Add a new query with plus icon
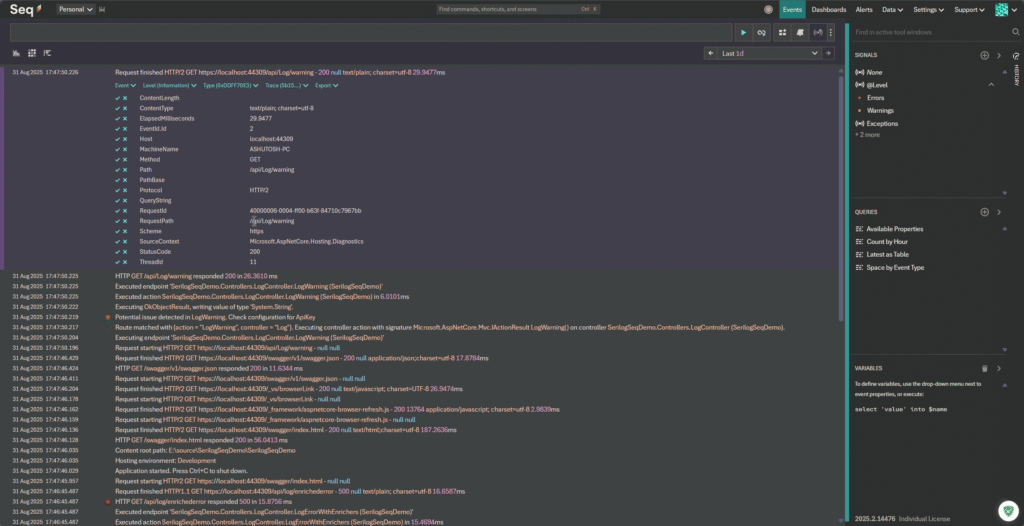The width and height of the screenshot is (1024, 526). click(x=984, y=212)
